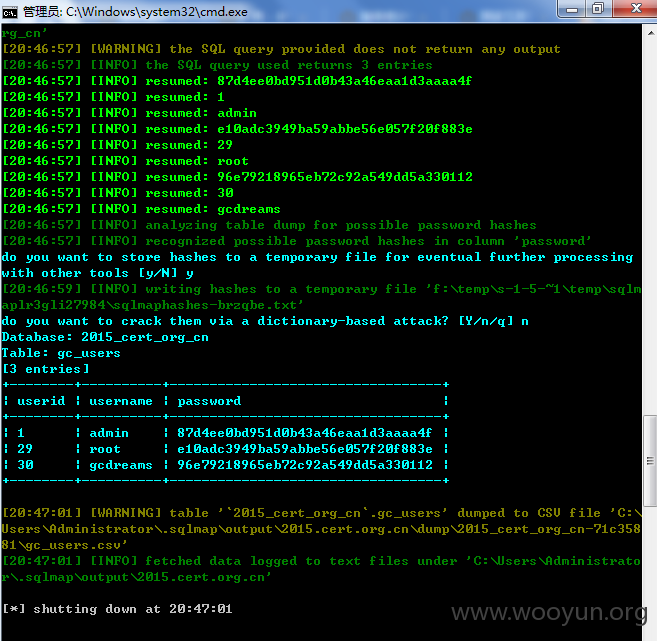Click username cell 'gcdreams' in the table
Image resolution: width=657 pixels, height=641 pixels.
[121, 465]
